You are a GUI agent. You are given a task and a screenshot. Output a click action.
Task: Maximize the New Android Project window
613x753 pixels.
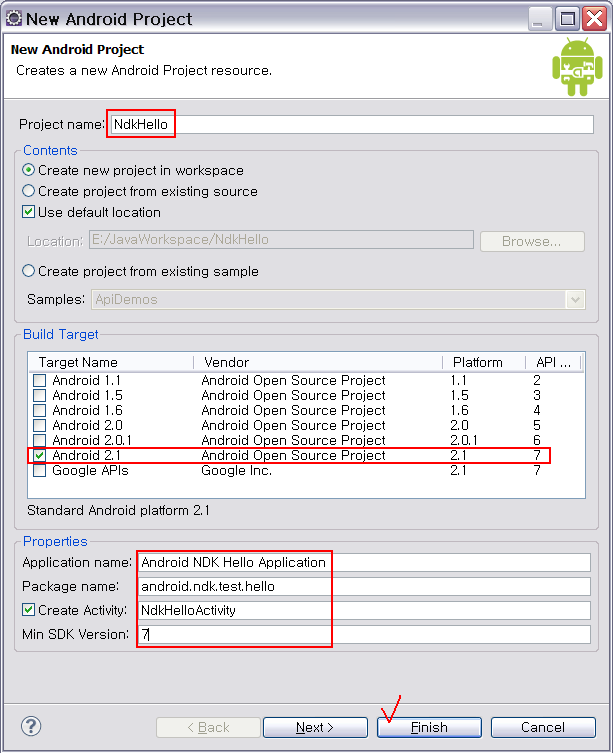coord(567,19)
